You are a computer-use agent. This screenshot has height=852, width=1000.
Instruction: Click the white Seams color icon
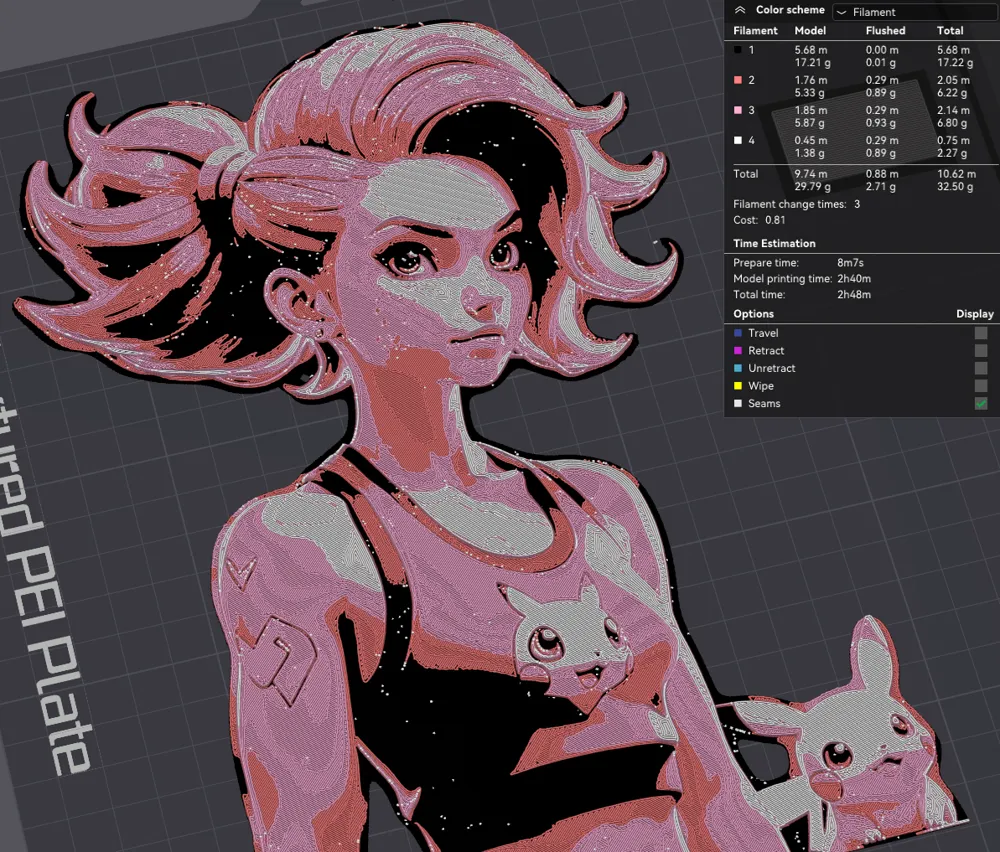point(738,403)
